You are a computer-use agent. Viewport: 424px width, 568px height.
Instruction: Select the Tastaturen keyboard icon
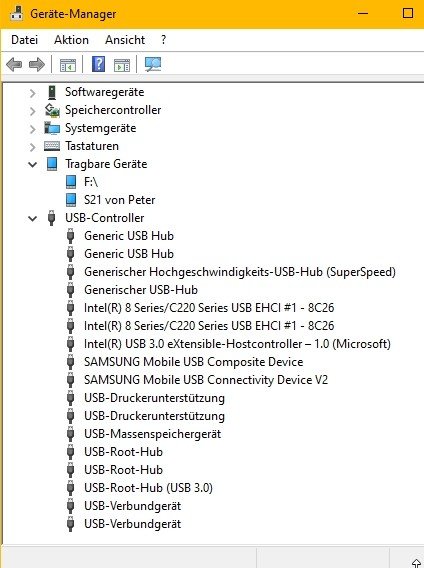click(52, 146)
